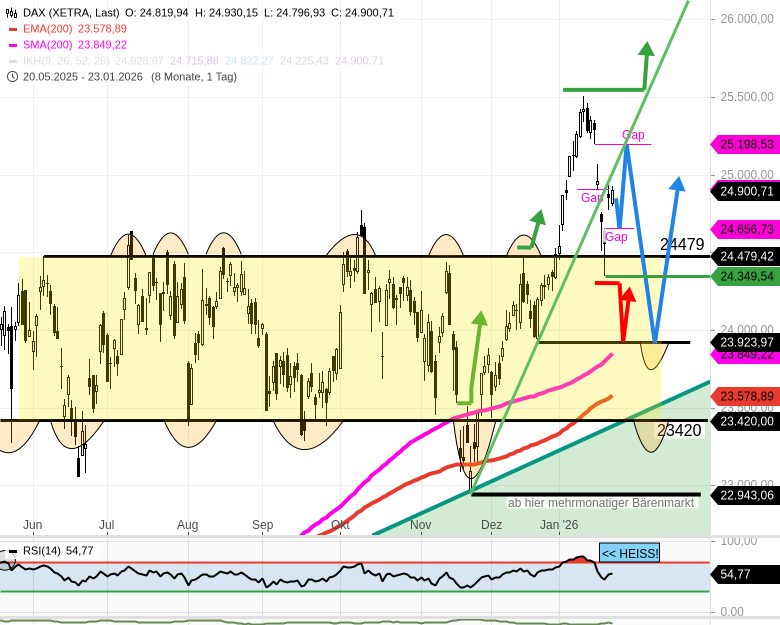Click the green arrowhead near 26.000 level

646,49
